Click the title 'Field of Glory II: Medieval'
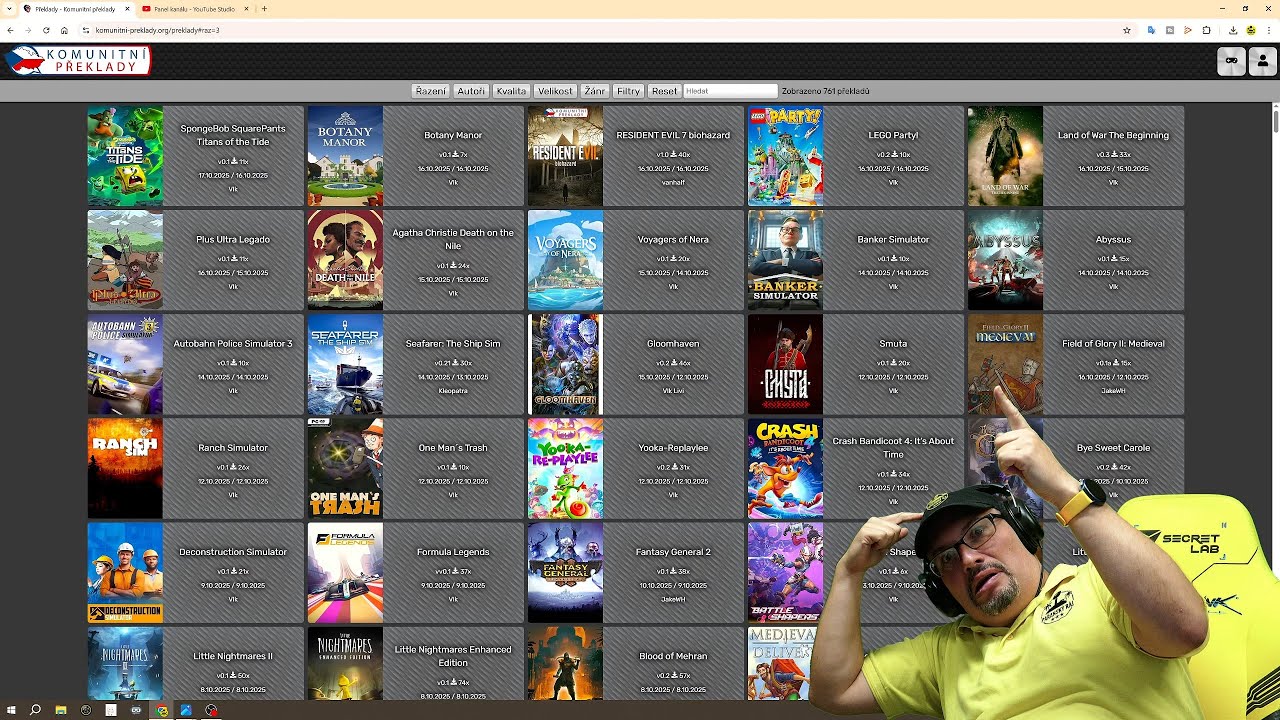 (1113, 344)
